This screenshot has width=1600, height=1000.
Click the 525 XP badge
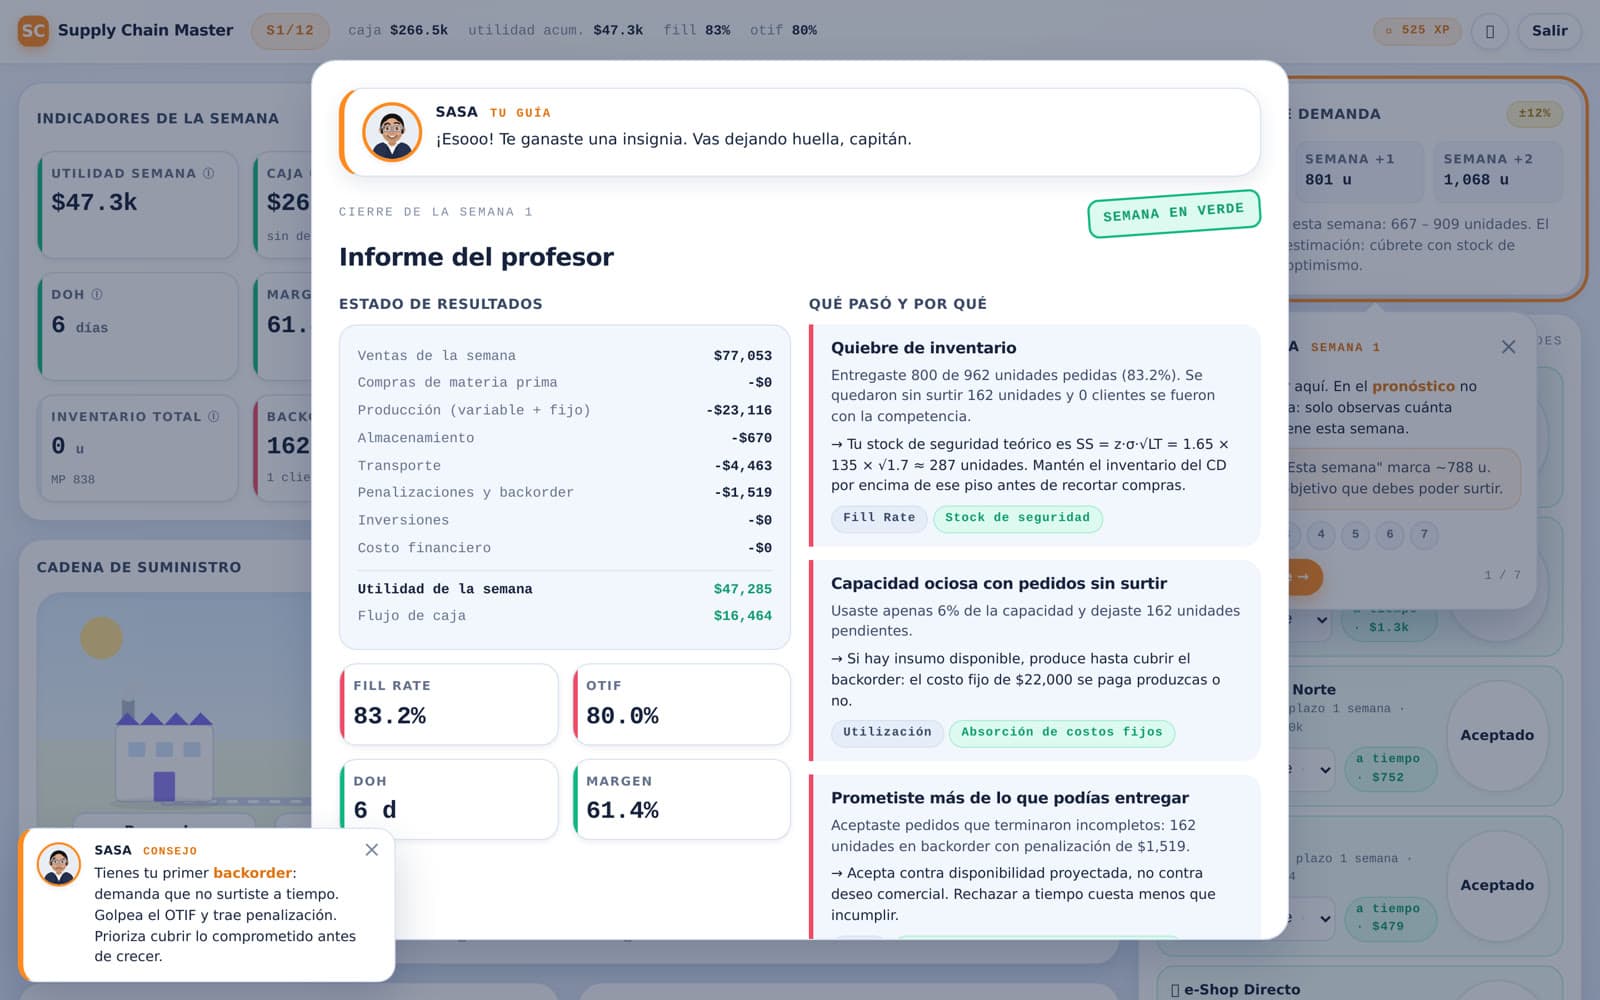(1417, 30)
